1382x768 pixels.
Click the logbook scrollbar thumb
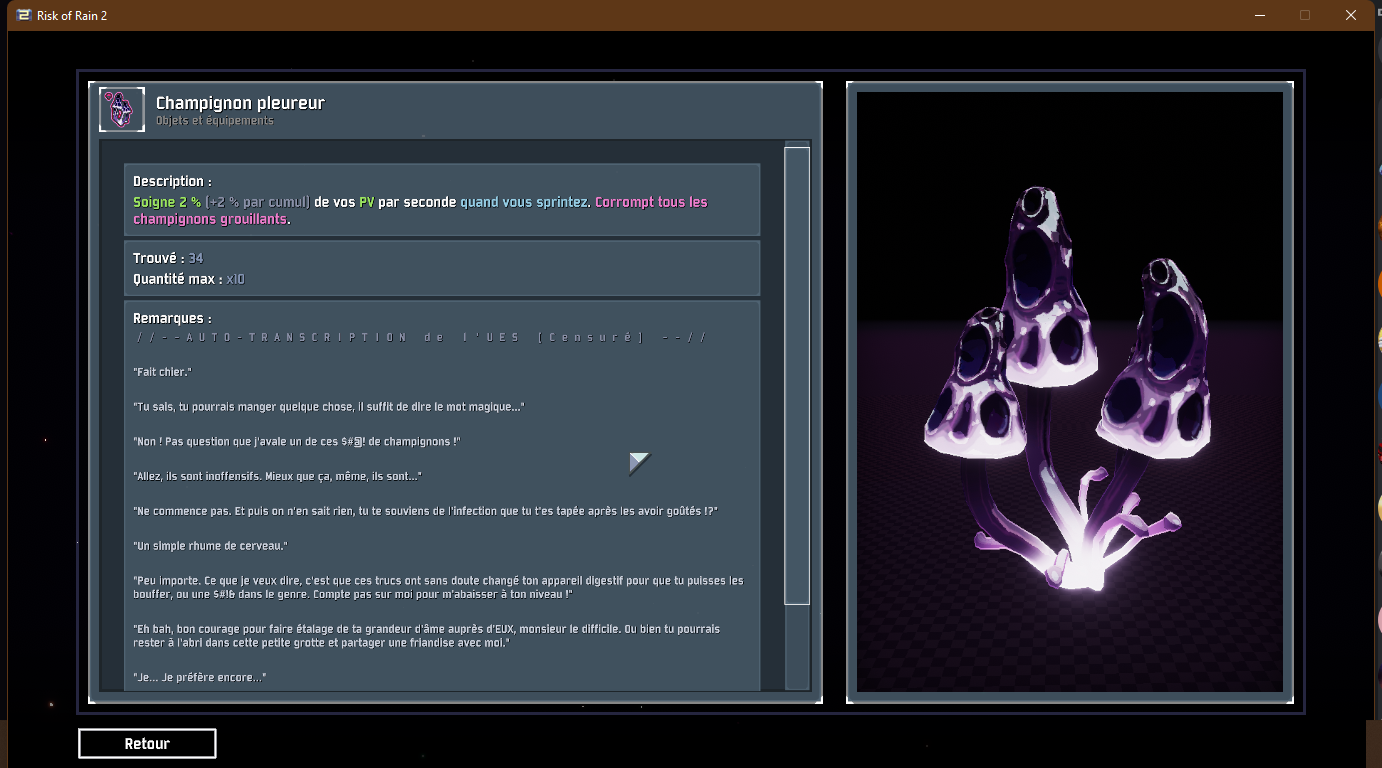pos(797,375)
